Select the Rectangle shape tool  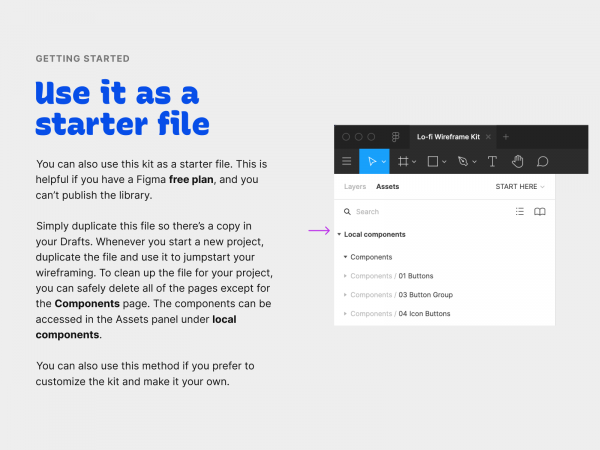(x=433, y=161)
